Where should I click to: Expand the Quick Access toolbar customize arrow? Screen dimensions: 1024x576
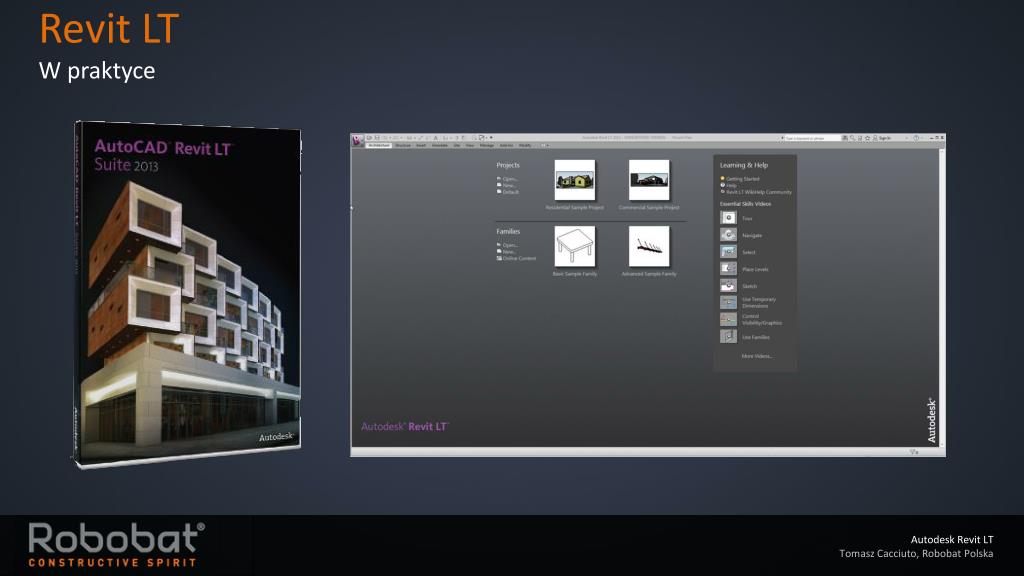tap(491, 138)
